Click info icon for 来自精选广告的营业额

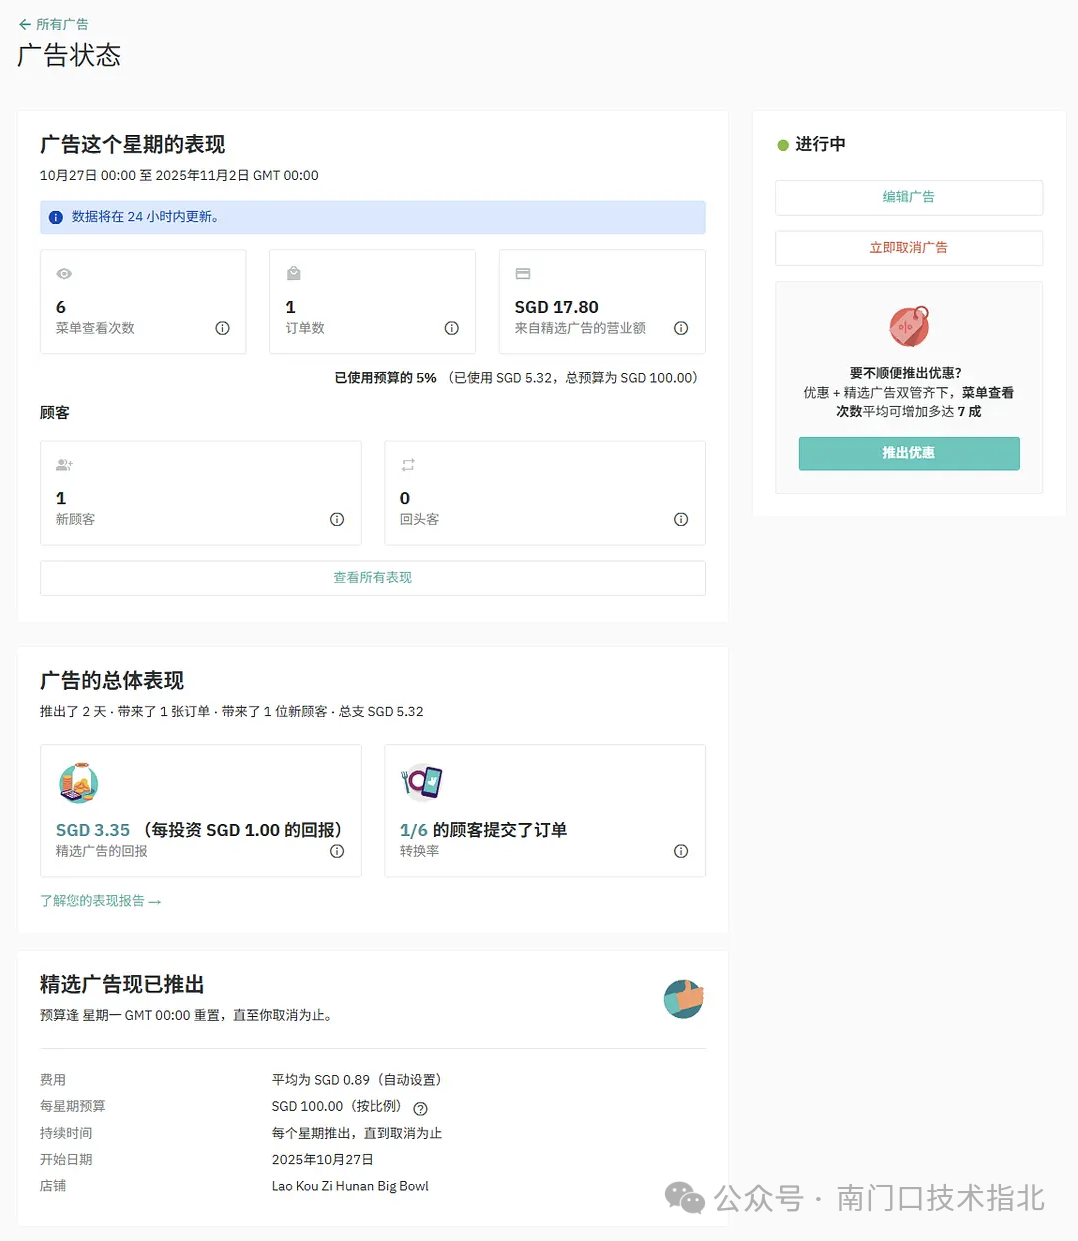coord(681,328)
